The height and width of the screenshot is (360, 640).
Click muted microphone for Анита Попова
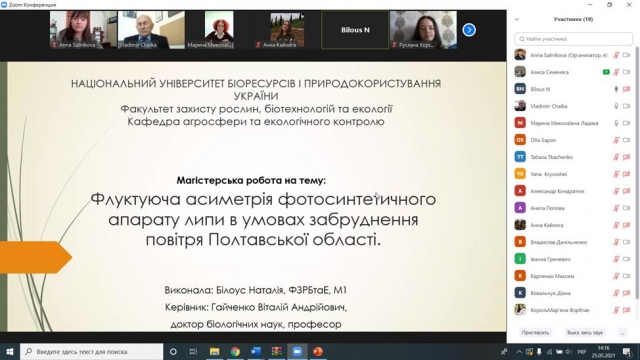point(616,208)
